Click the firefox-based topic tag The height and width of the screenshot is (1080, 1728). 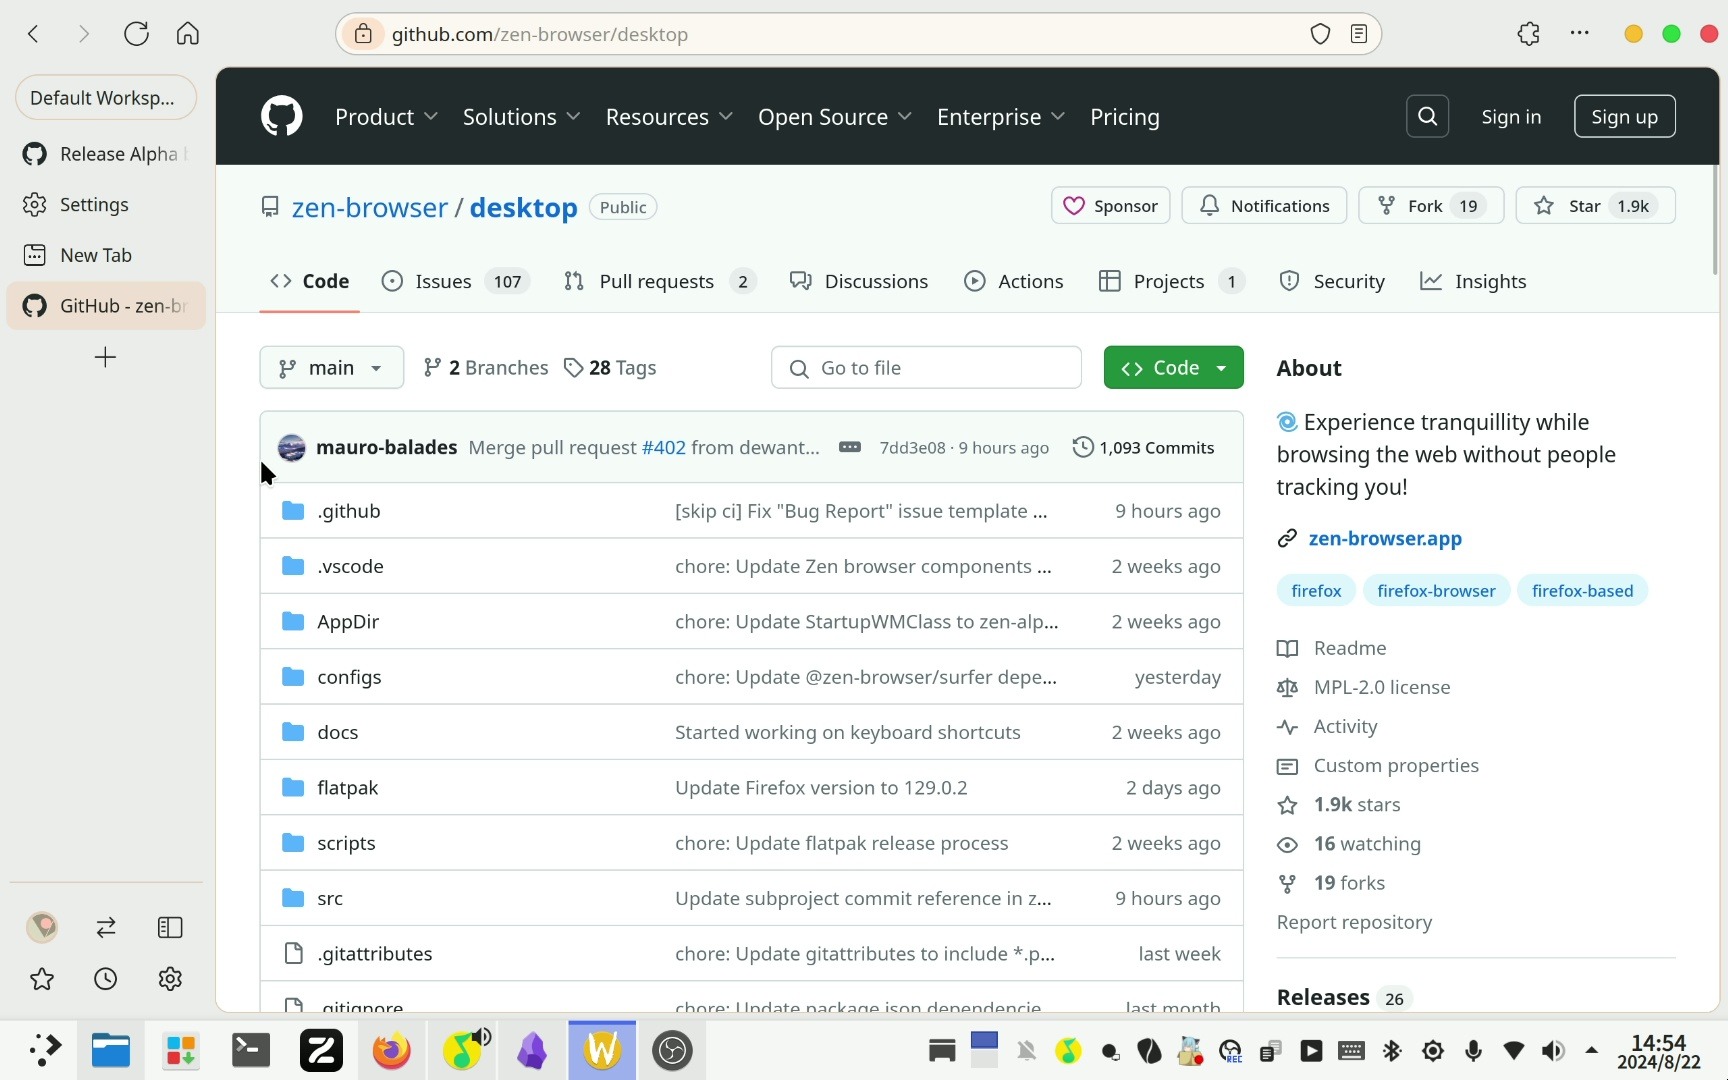[x=1582, y=591]
